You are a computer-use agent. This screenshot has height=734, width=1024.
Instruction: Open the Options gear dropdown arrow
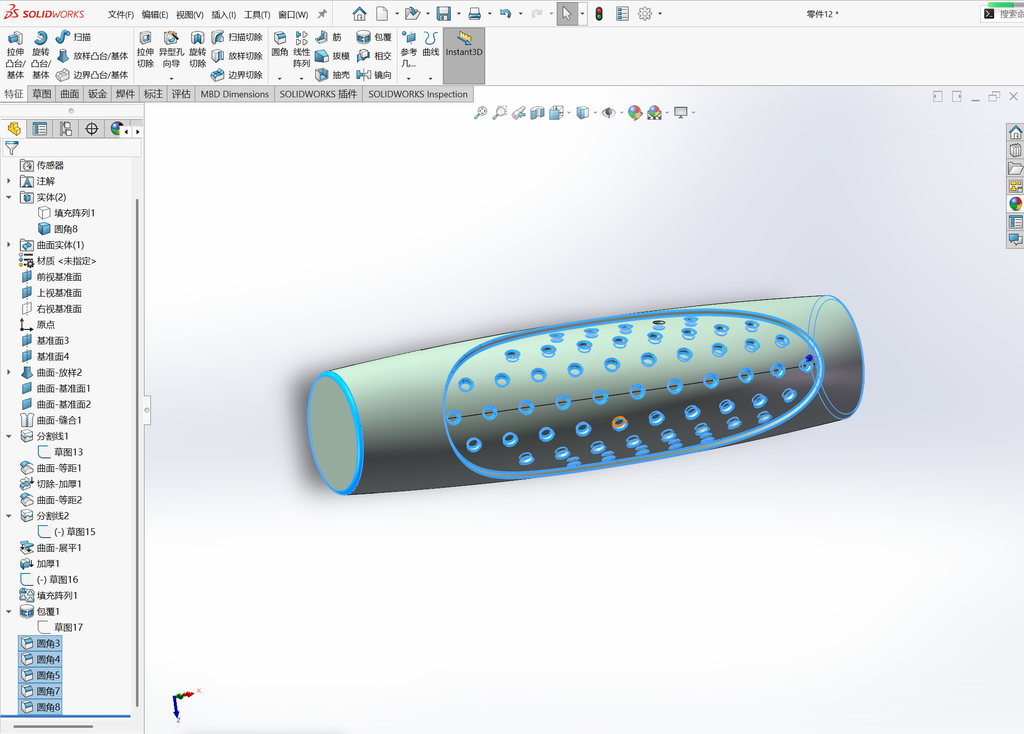tap(660, 14)
